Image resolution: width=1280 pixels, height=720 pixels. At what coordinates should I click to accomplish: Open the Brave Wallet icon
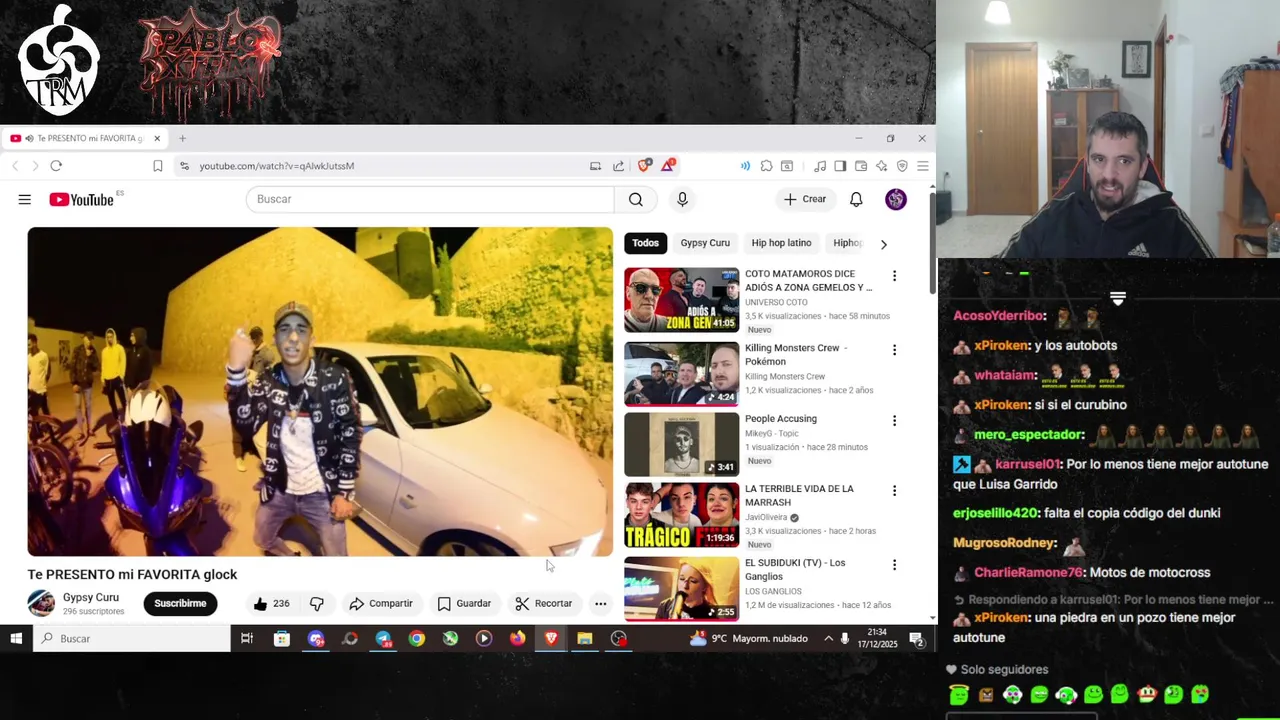(x=860, y=166)
